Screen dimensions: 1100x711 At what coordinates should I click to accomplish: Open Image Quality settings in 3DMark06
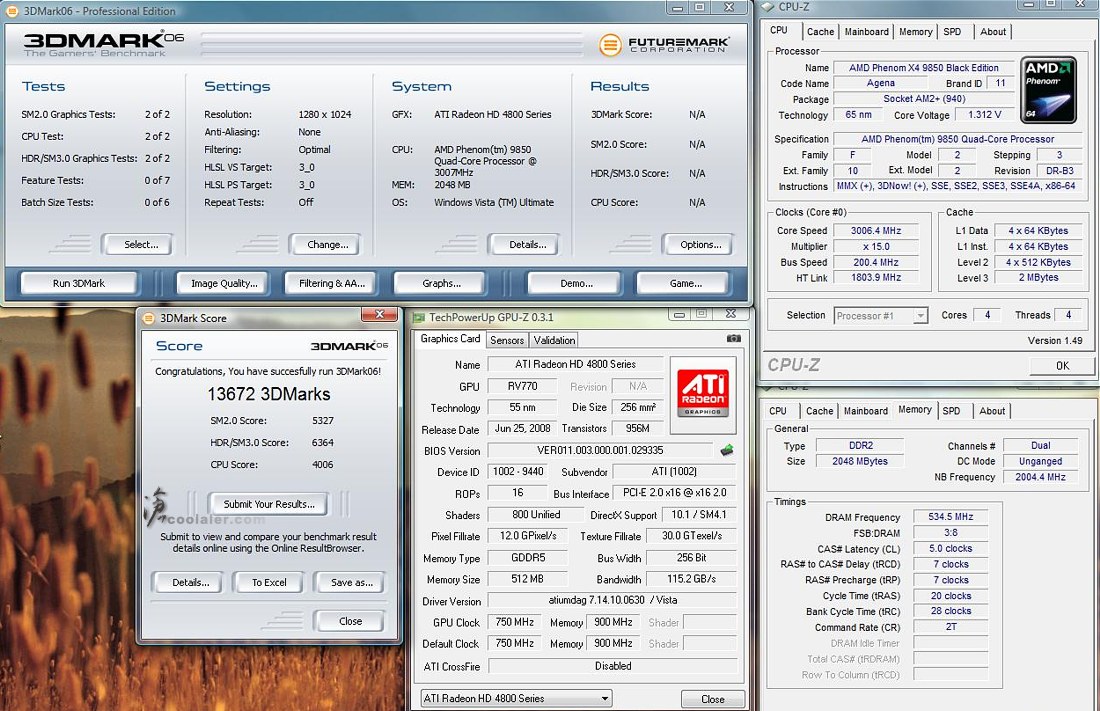[224, 284]
